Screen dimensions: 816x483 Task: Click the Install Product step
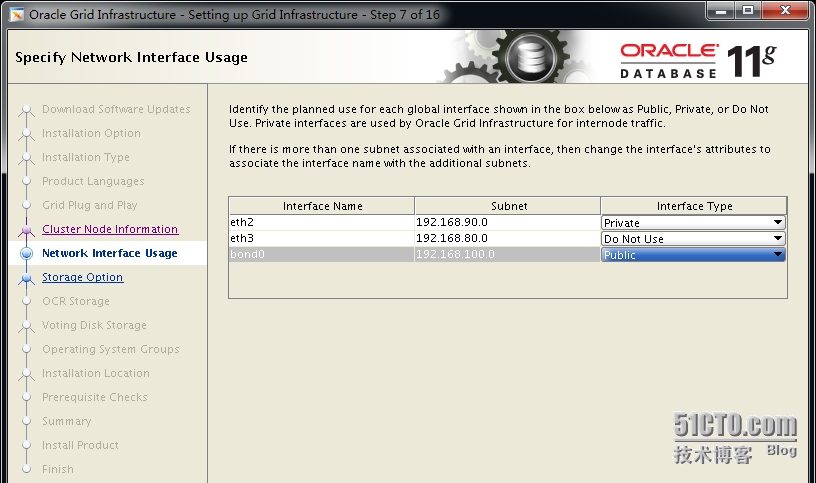(80, 444)
